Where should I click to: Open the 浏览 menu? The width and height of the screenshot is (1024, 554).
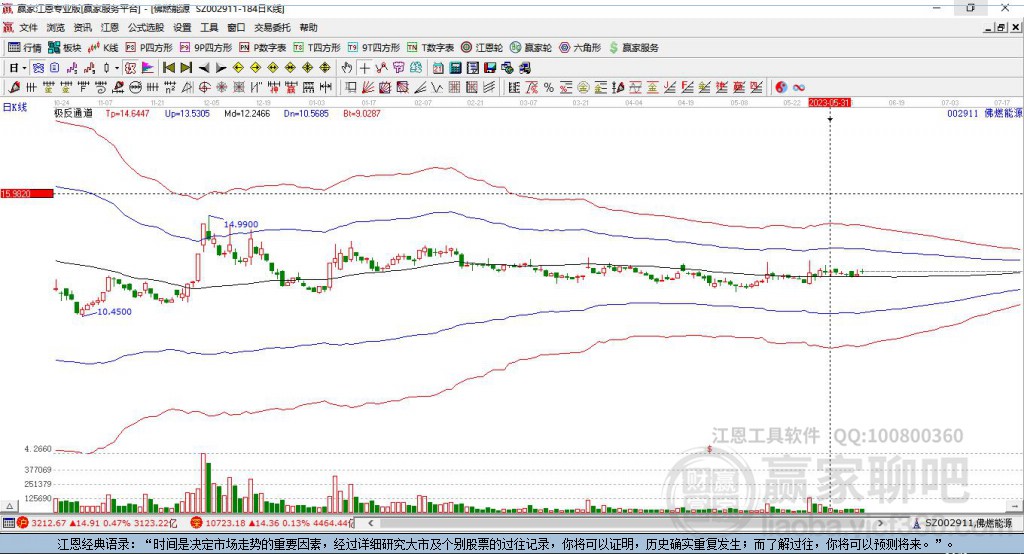(x=56, y=27)
